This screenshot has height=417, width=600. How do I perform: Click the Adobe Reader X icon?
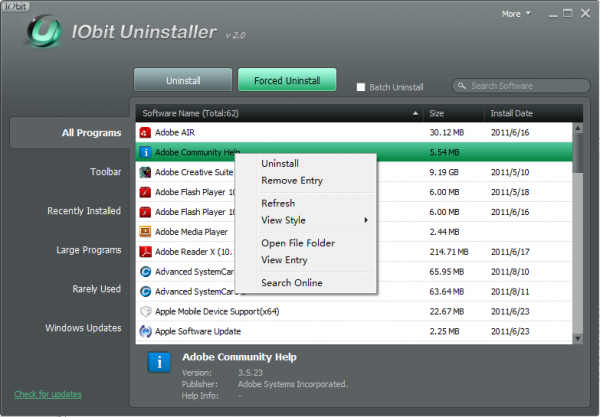(145, 252)
